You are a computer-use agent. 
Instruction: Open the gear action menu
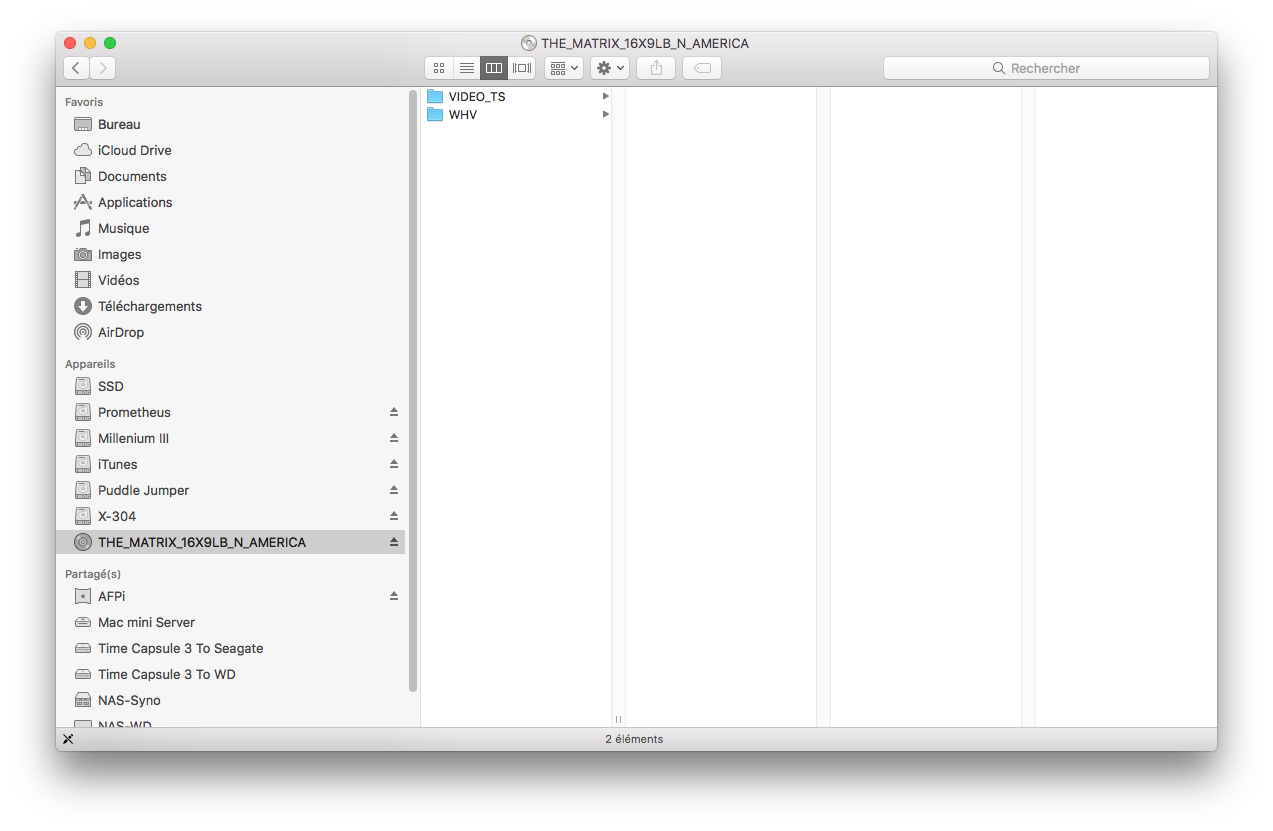point(610,68)
